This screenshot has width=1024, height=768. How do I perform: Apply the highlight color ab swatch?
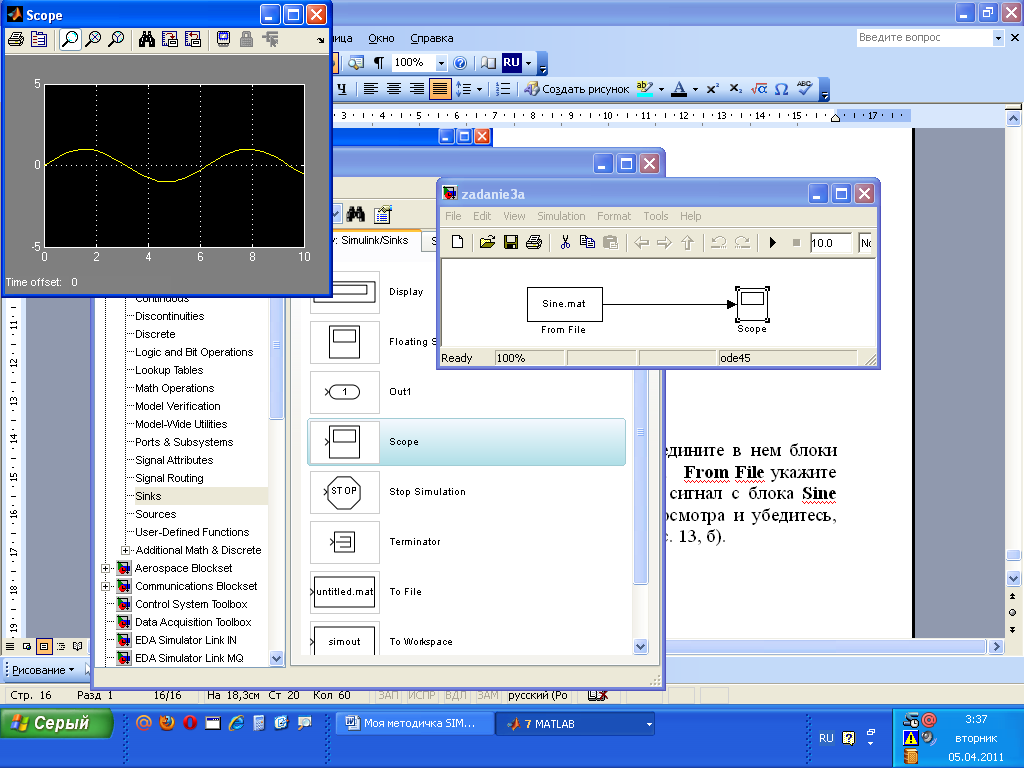pos(645,89)
